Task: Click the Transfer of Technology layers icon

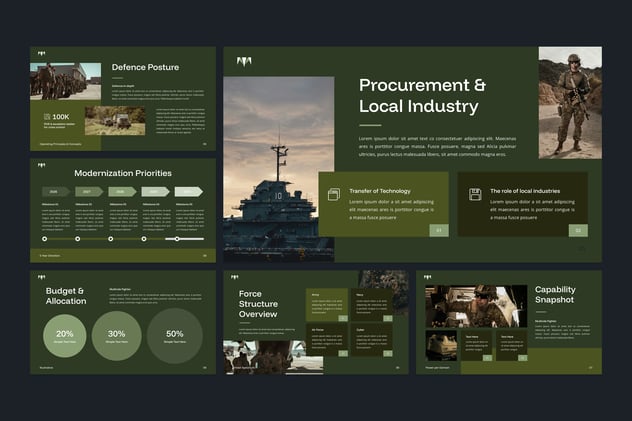Action: (x=334, y=194)
